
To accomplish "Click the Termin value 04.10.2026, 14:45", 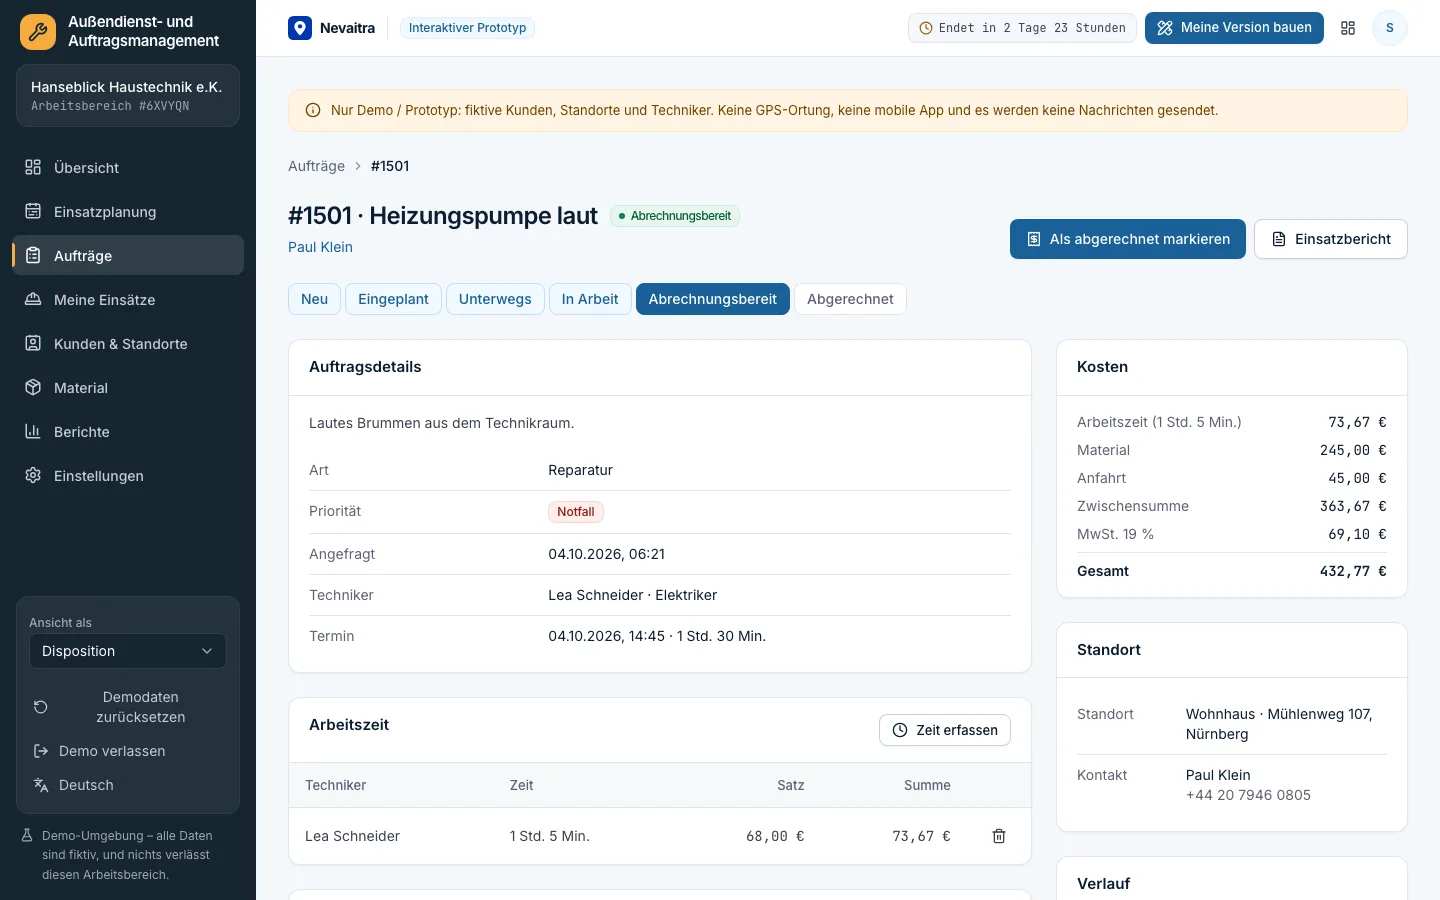I will pos(657,636).
